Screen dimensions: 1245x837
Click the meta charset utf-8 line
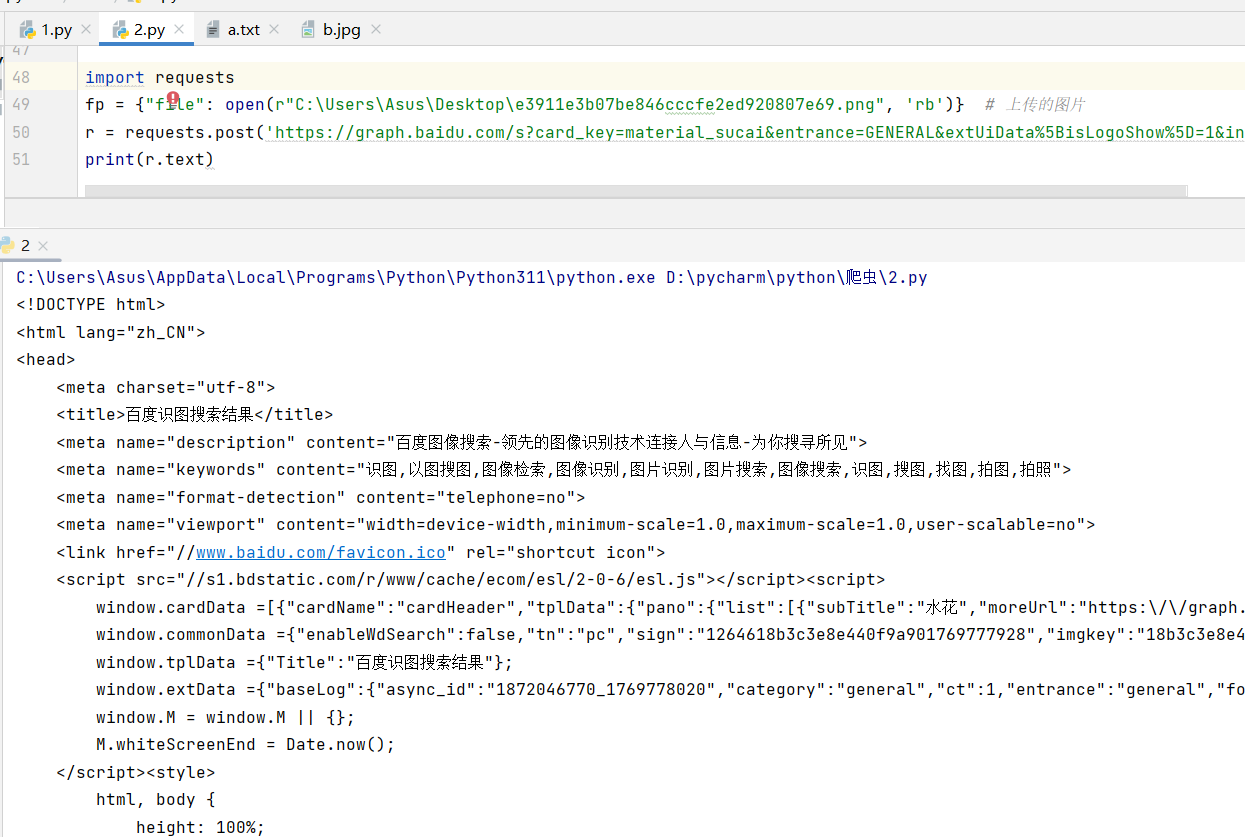[x=166, y=387]
